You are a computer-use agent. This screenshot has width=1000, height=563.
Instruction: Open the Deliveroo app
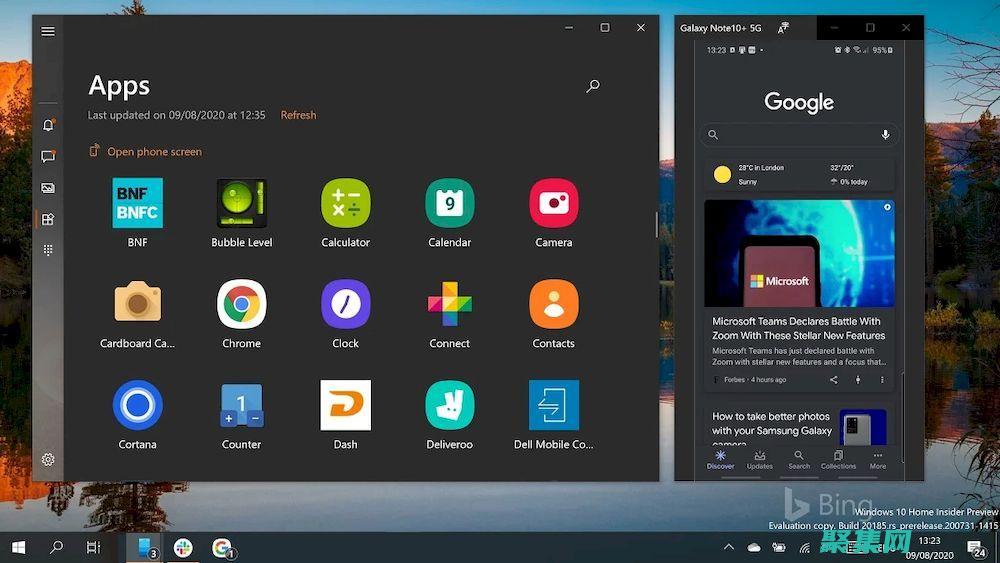coord(449,405)
